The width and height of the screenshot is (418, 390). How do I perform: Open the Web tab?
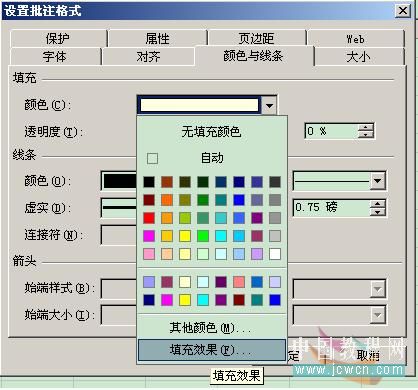[355, 39]
